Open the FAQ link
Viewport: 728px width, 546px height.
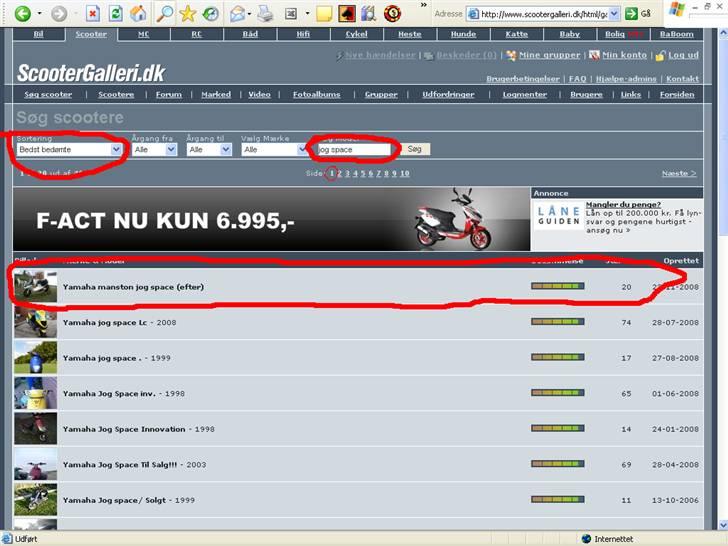click(x=578, y=79)
